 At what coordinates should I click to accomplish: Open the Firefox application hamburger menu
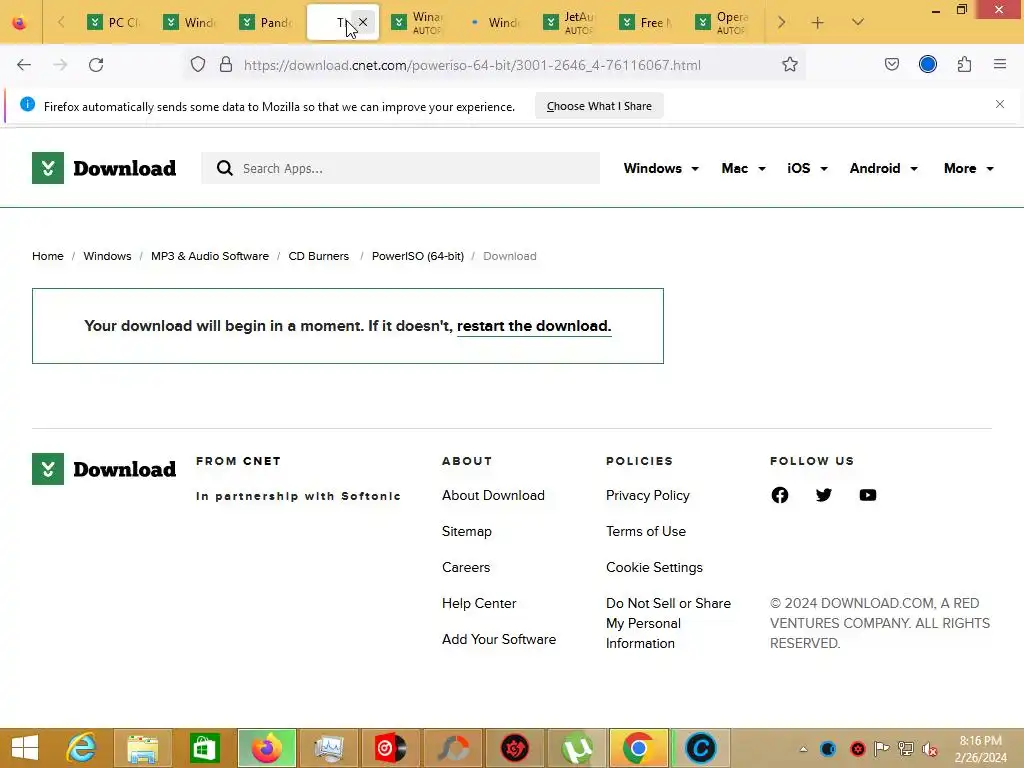pos(1000,65)
